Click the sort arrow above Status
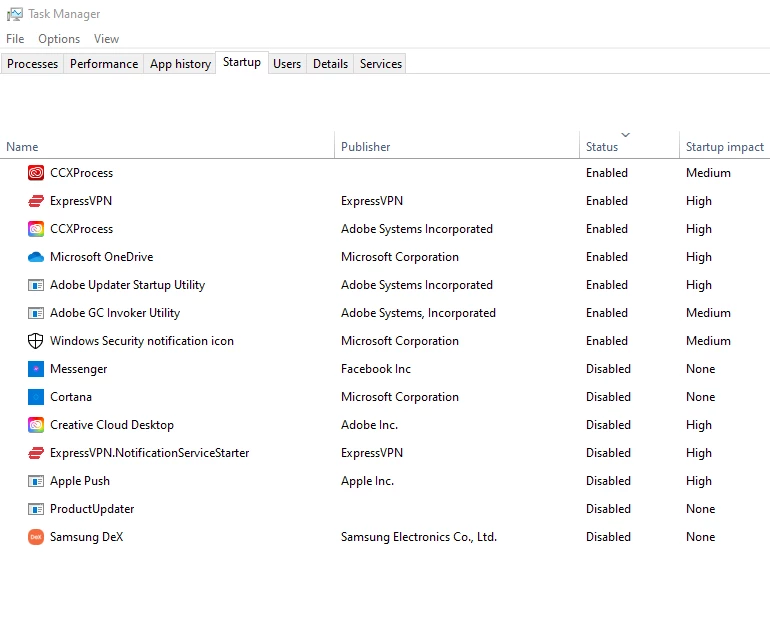 [626, 135]
